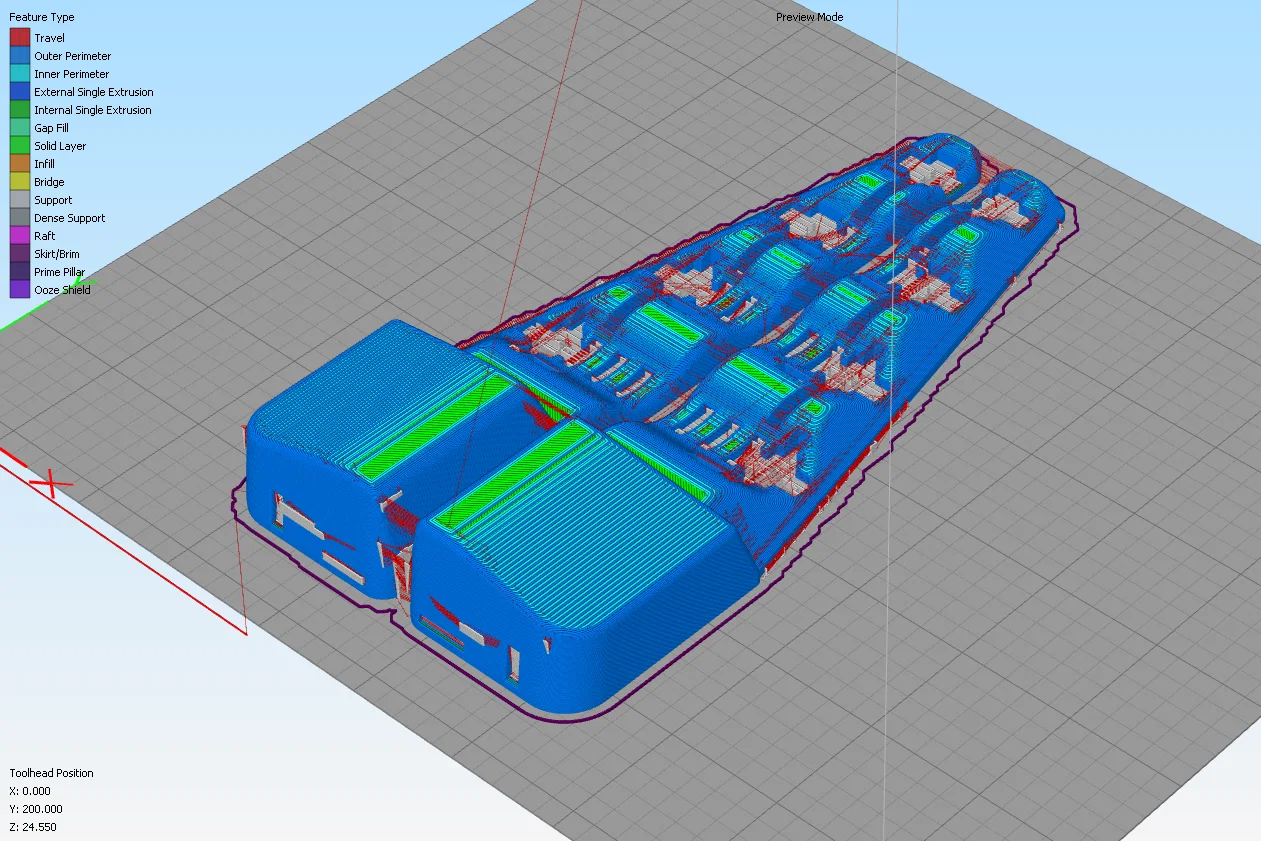Click the Internal Single Extrusion swatch
1261x841 pixels.
click(19, 110)
